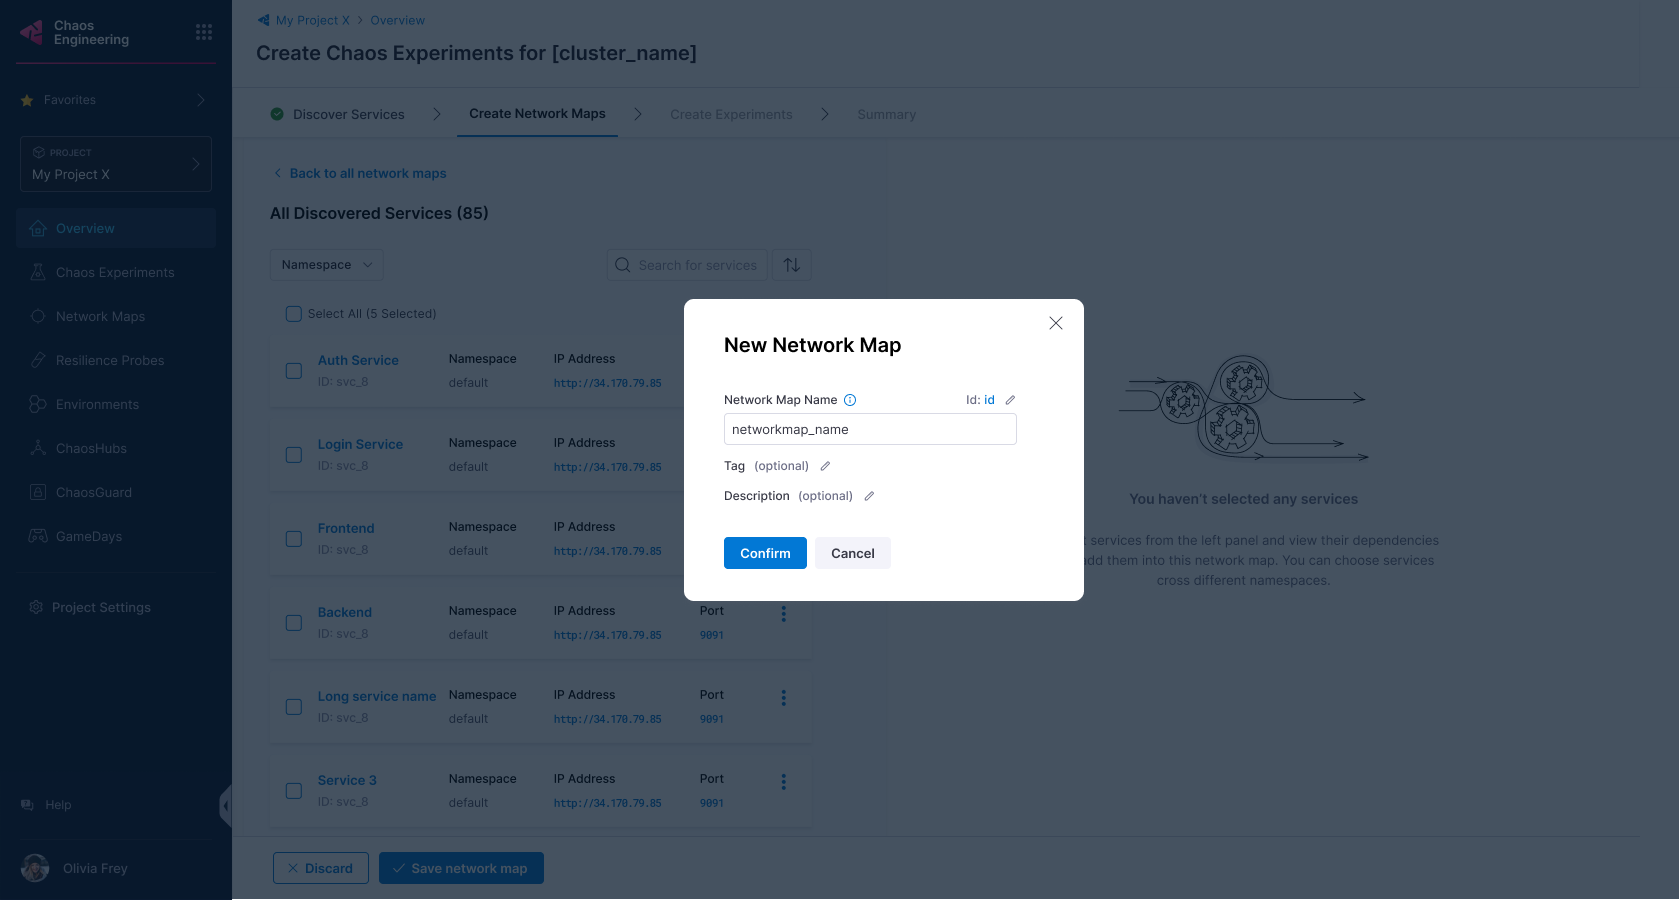Expand the My Project X project selector
Image resolution: width=1680 pixels, height=900 pixels.
[116, 164]
